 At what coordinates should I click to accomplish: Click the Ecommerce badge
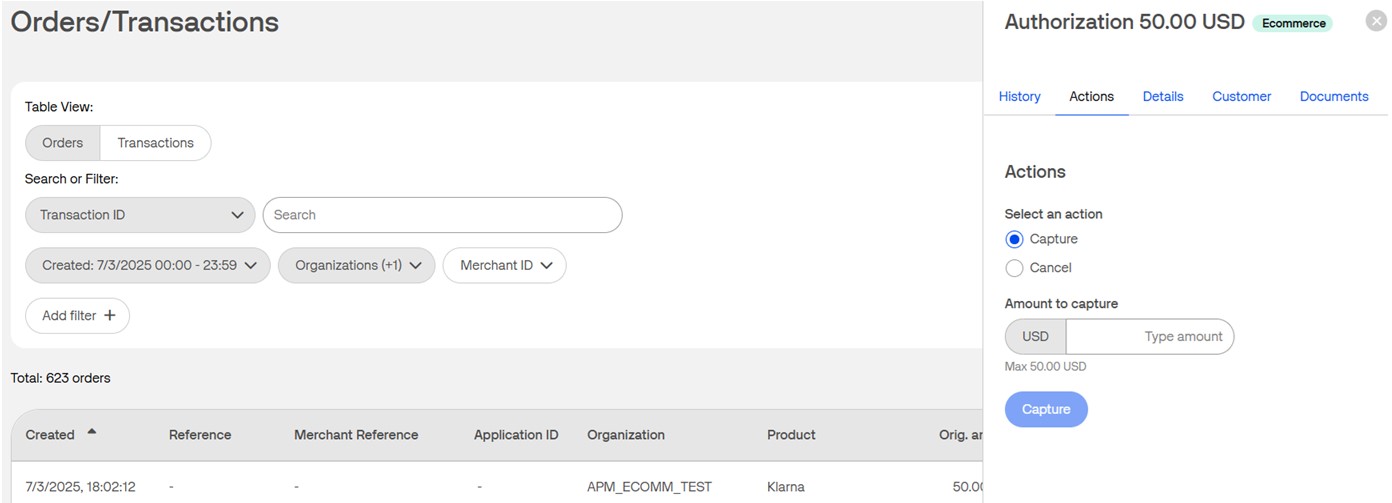click(1293, 24)
